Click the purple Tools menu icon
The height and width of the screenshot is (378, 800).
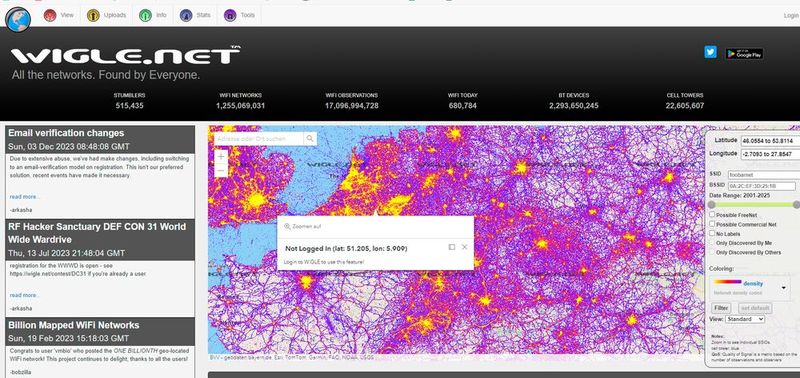[230, 15]
